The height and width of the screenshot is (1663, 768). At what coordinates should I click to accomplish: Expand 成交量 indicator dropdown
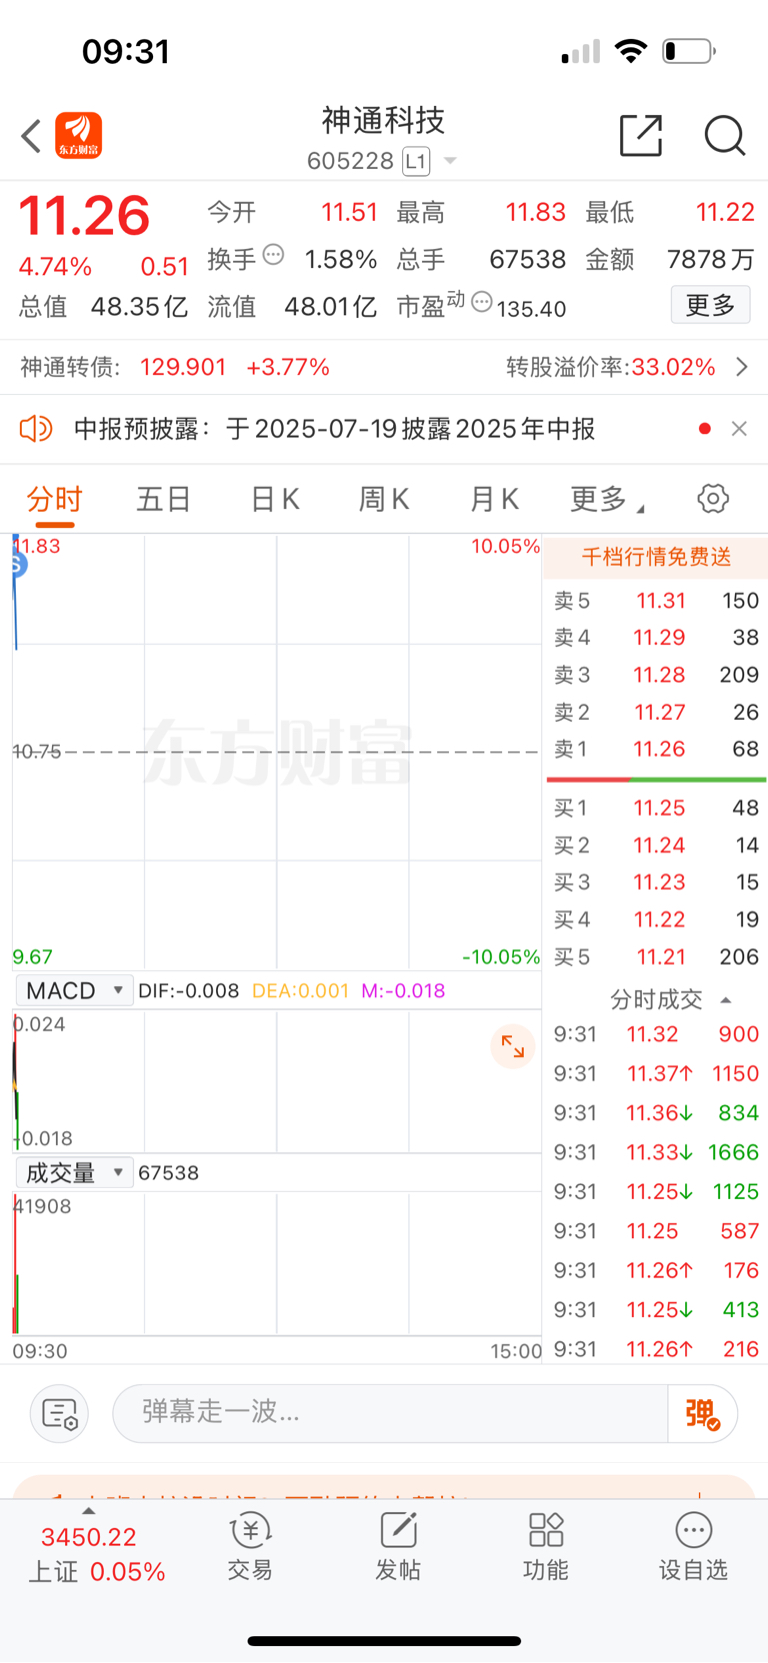click(74, 1172)
